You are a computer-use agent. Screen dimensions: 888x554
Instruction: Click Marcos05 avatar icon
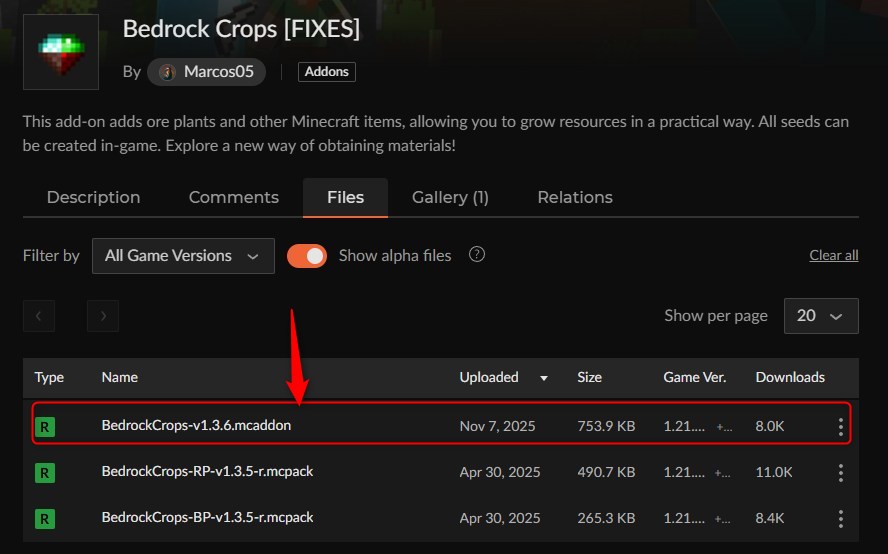point(167,72)
